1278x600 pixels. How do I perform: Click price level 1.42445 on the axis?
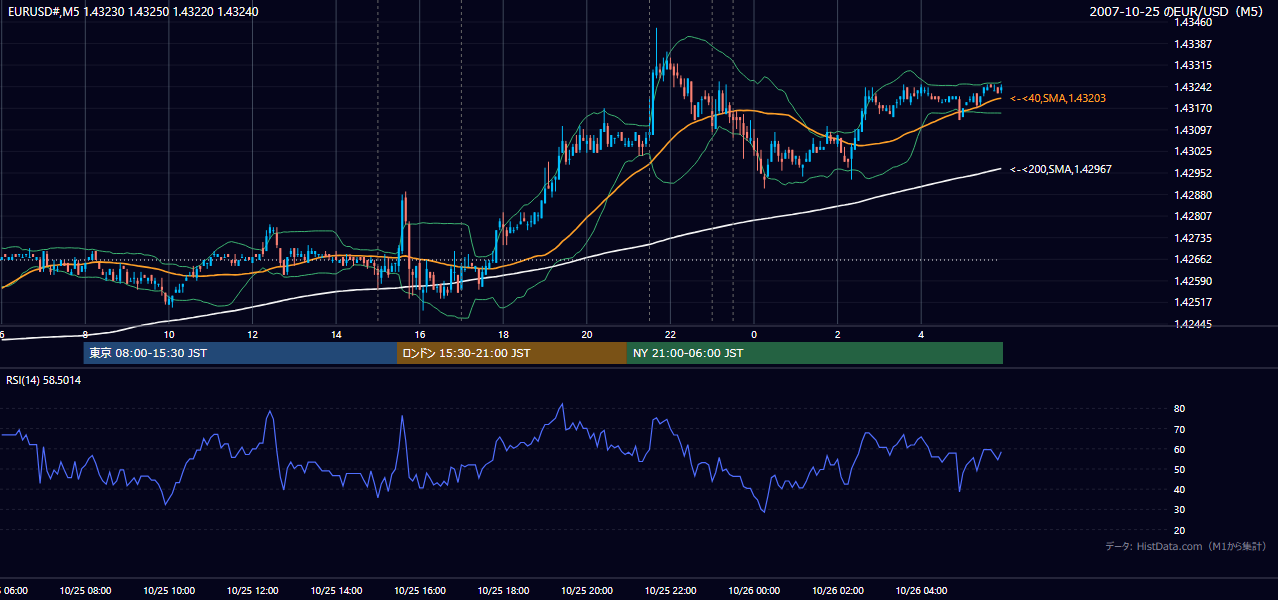tap(1193, 324)
